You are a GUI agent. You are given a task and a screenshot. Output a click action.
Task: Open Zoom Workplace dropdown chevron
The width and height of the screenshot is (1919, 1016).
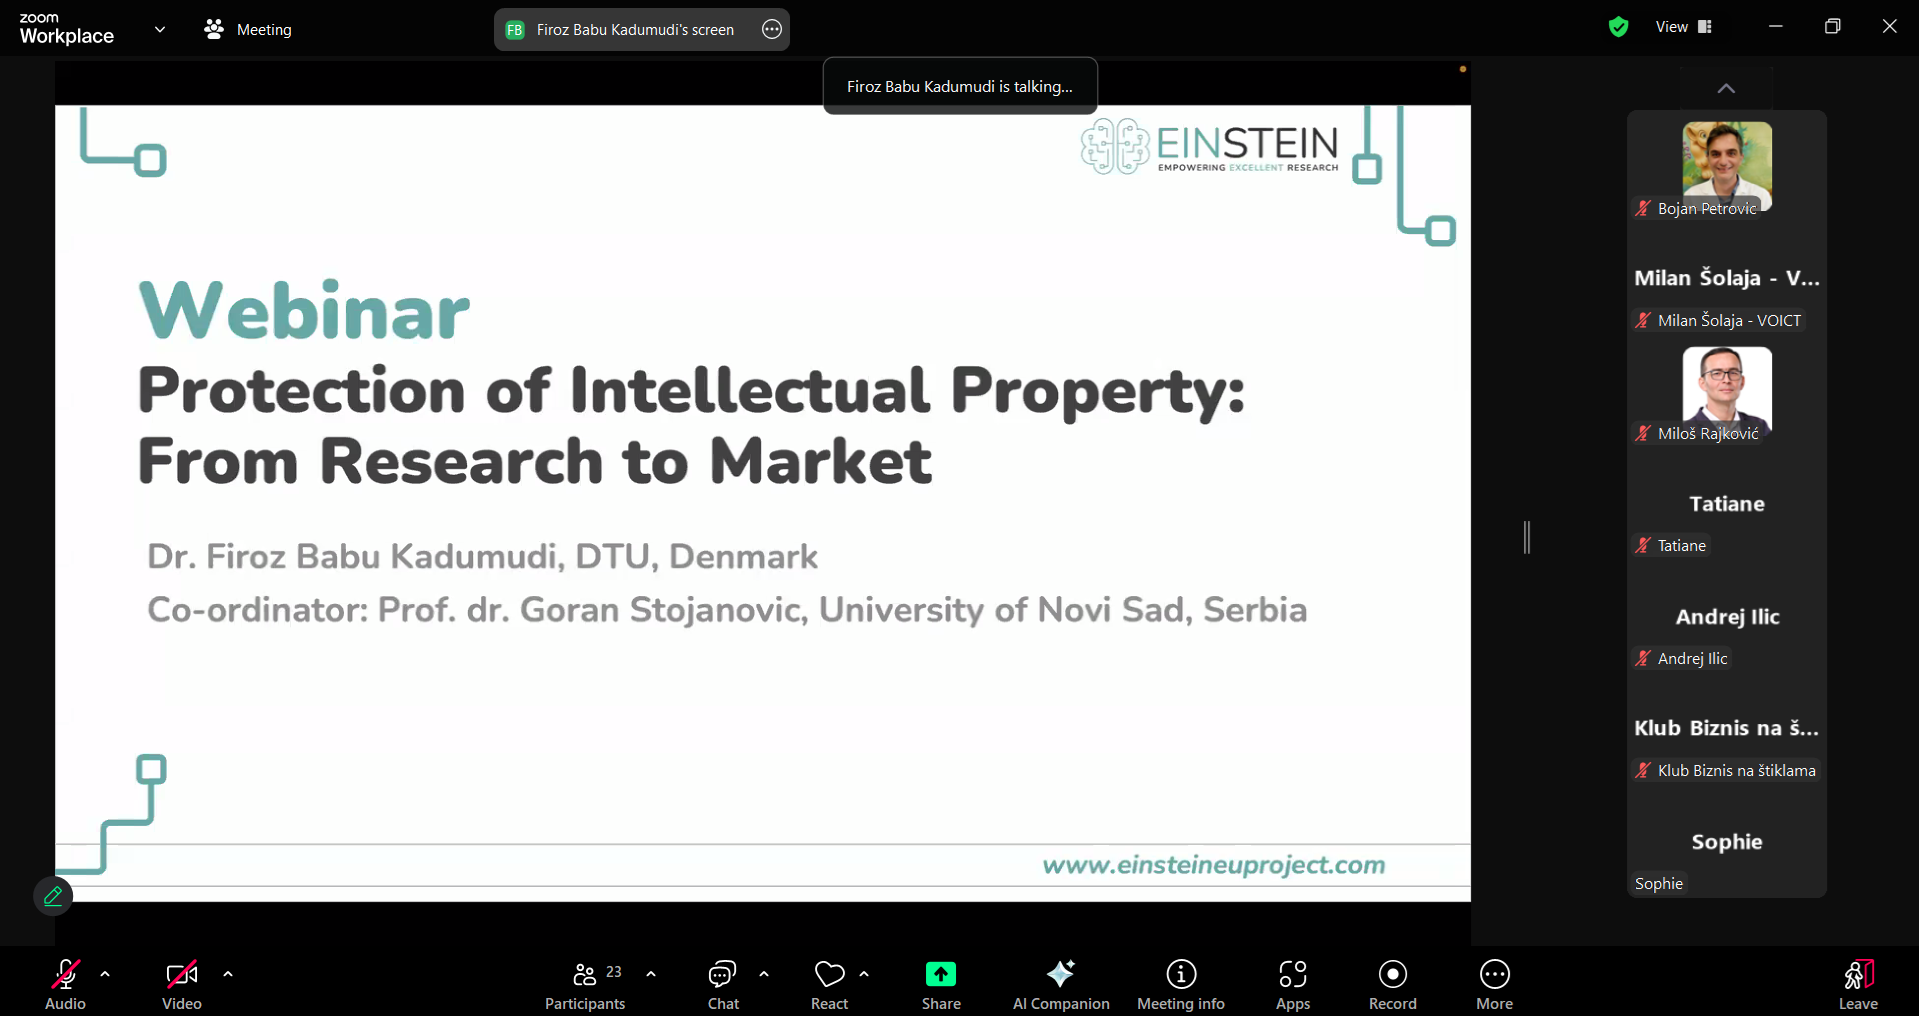pyautogui.click(x=160, y=30)
